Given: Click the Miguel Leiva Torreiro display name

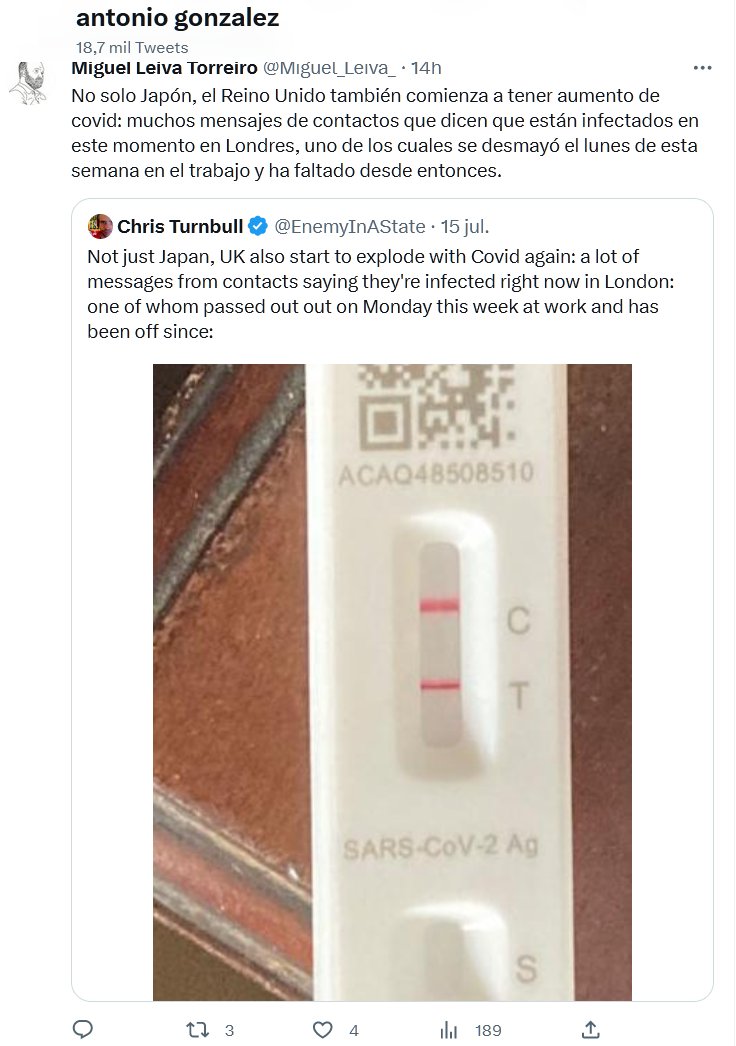Looking at the screenshot, I should [x=164, y=67].
